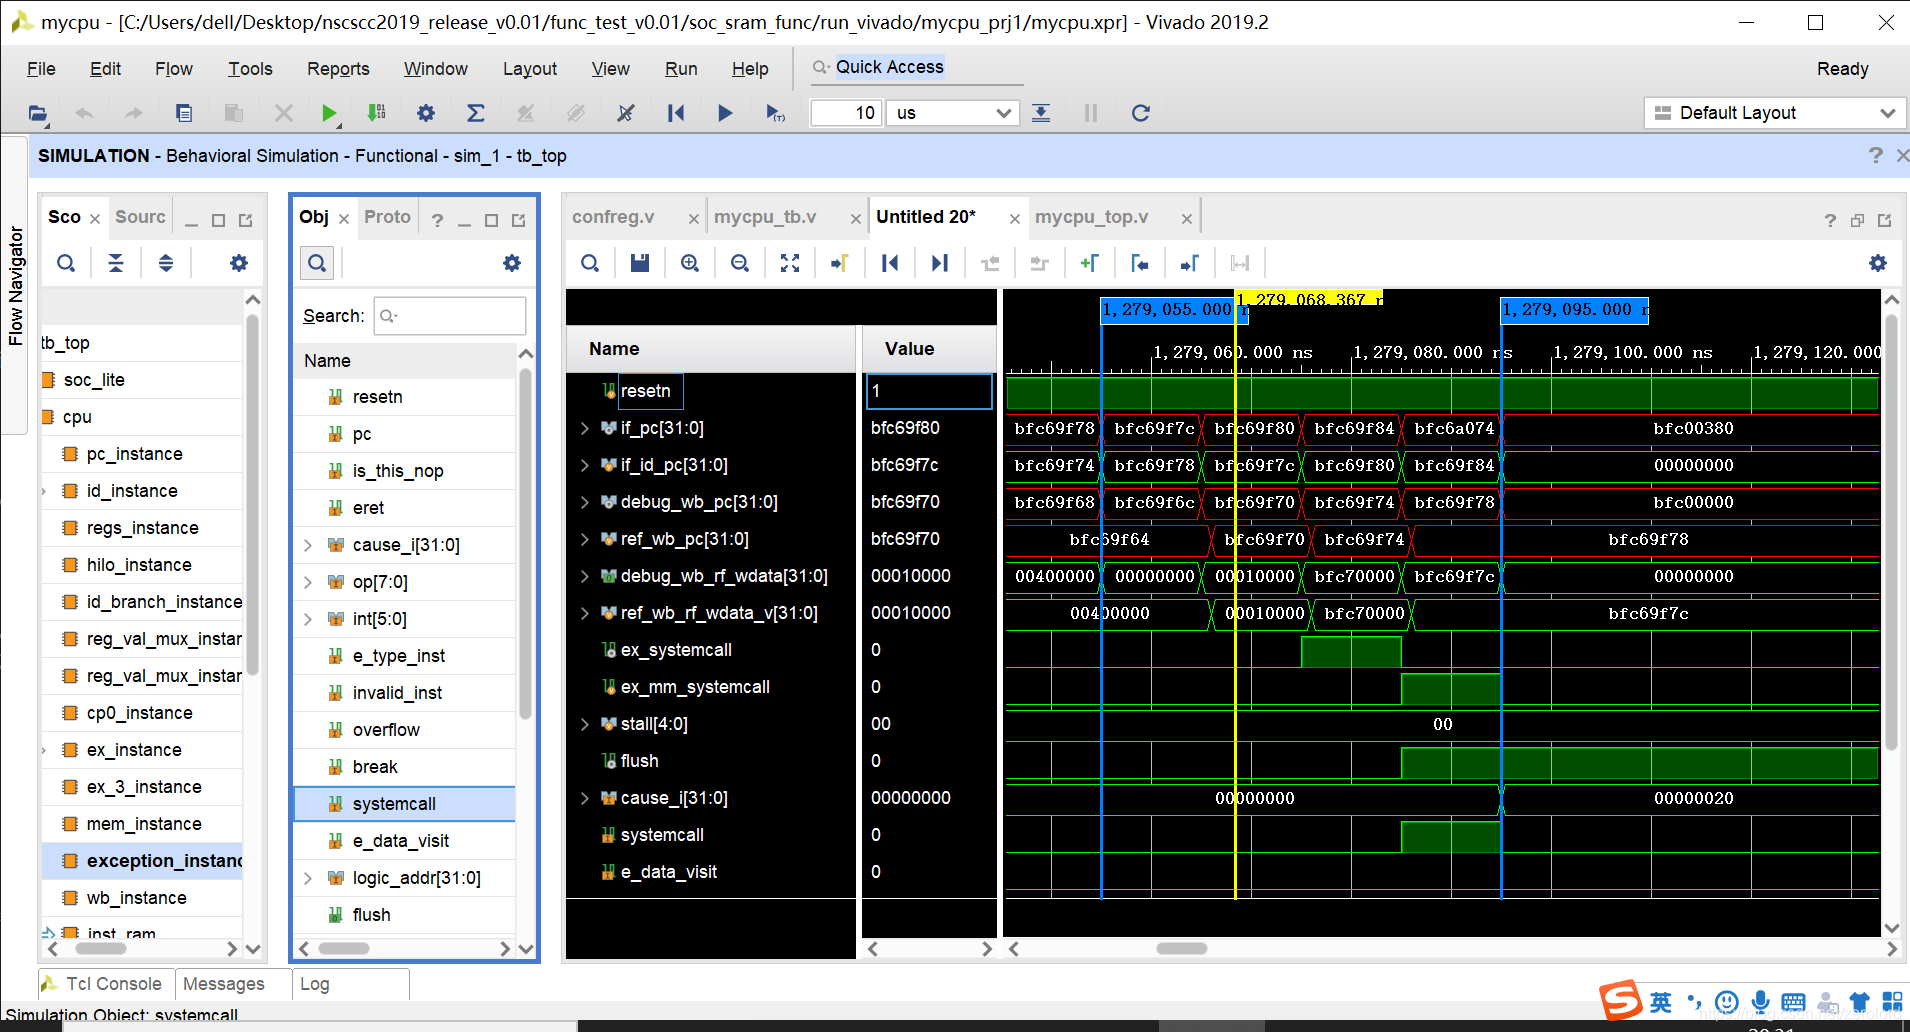Click the Relaunch simulation icon
Image resolution: width=1910 pixels, height=1032 pixels.
point(1140,113)
